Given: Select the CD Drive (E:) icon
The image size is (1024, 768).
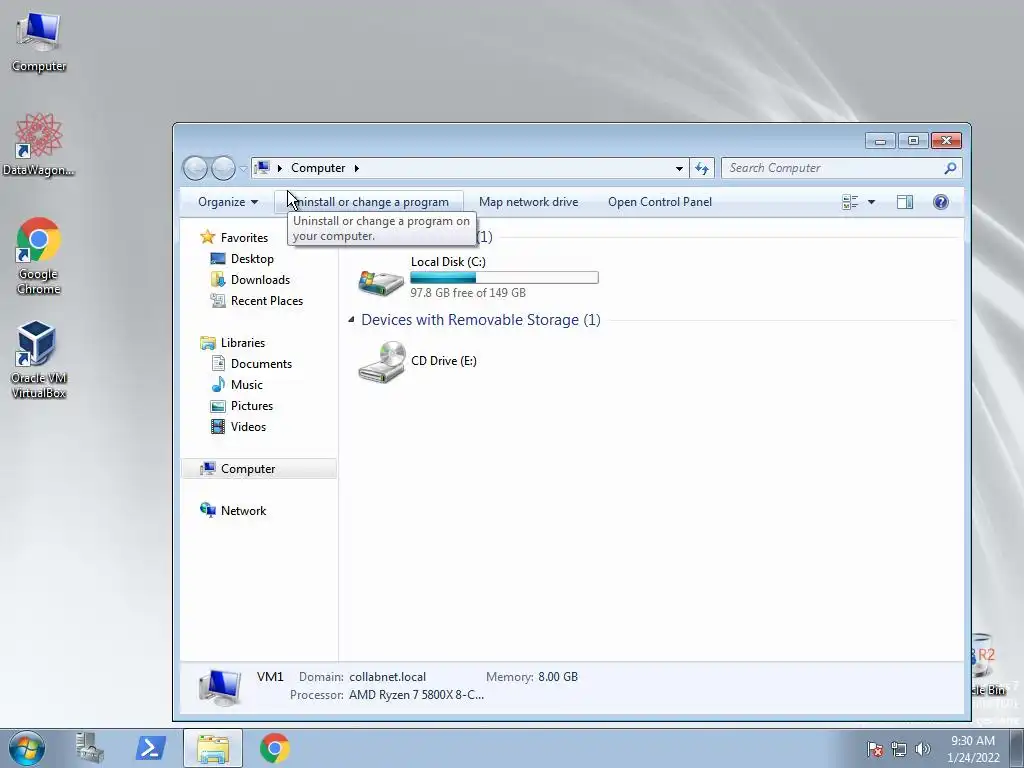Looking at the screenshot, I should click(x=382, y=361).
